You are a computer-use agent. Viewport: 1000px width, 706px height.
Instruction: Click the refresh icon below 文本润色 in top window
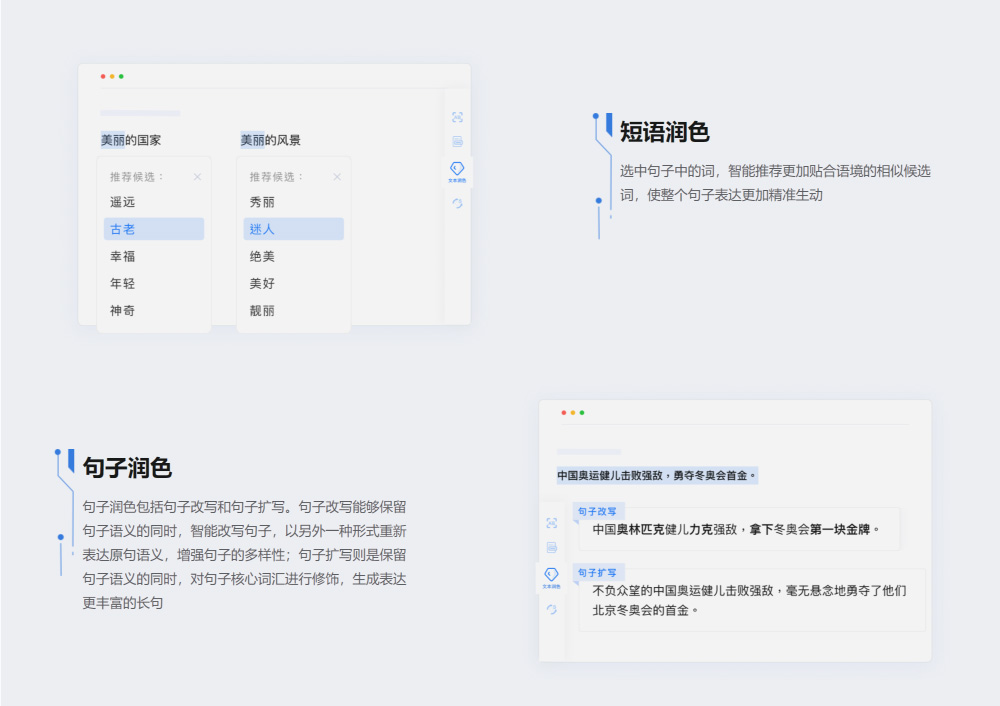[x=456, y=203]
